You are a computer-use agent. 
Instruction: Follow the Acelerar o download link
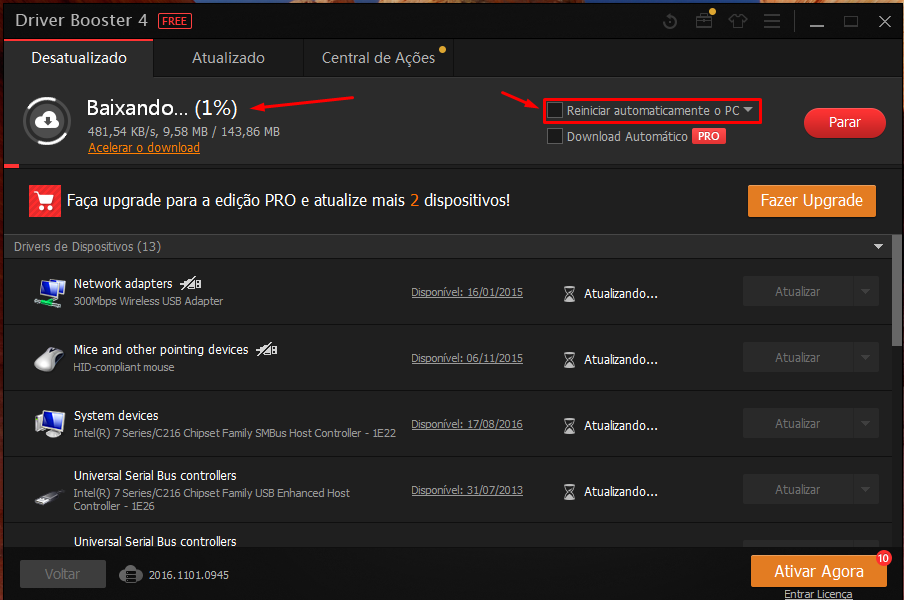[x=144, y=148]
